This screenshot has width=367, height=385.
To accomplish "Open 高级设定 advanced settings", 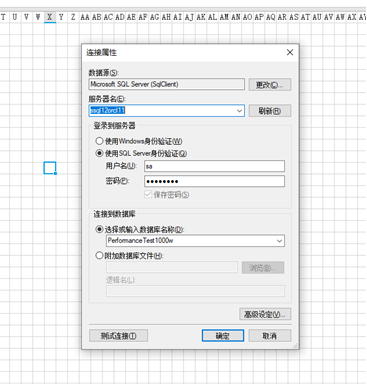I will click(265, 314).
